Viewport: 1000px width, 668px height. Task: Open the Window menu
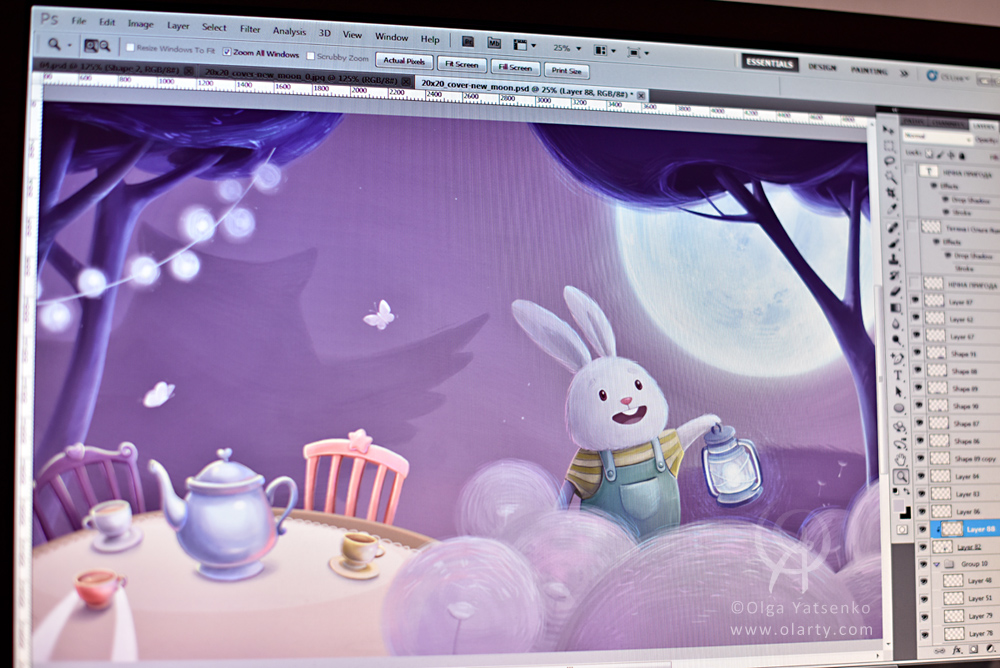tap(392, 36)
